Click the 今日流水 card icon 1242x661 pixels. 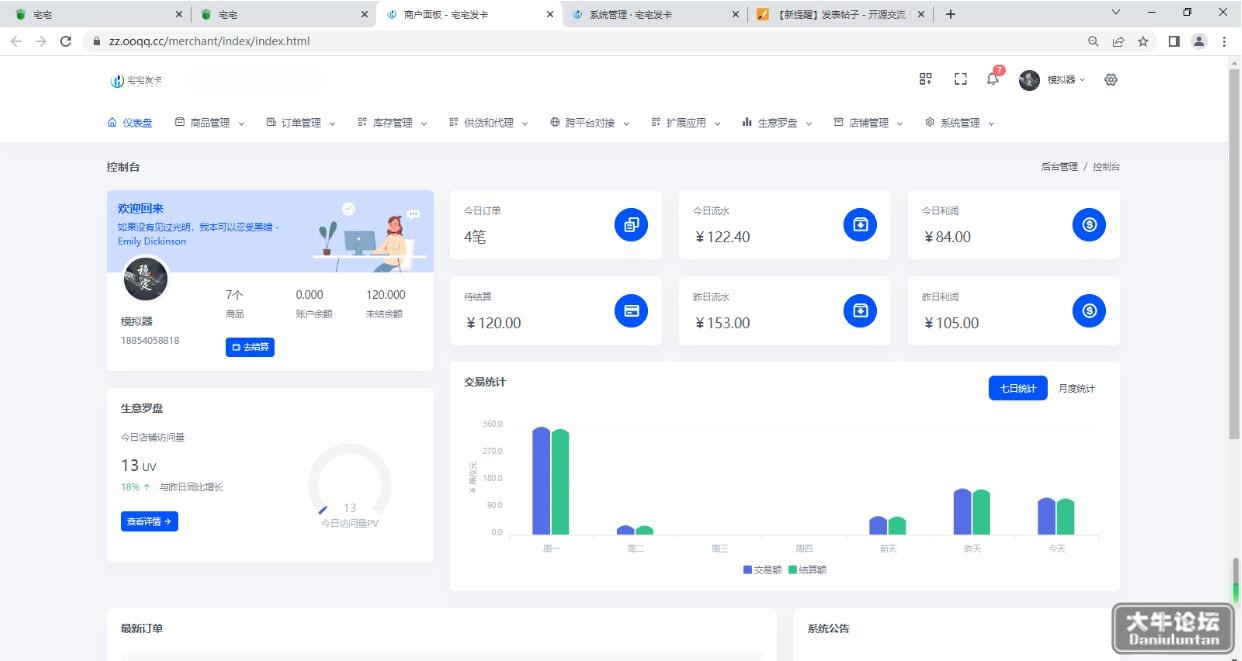click(860, 225)
